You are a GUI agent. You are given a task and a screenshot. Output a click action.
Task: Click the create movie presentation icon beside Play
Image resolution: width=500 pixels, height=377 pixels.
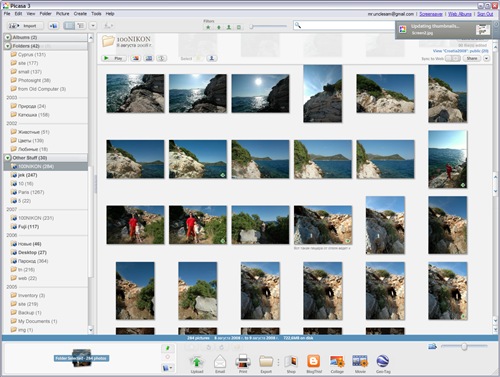click(149, 58)
